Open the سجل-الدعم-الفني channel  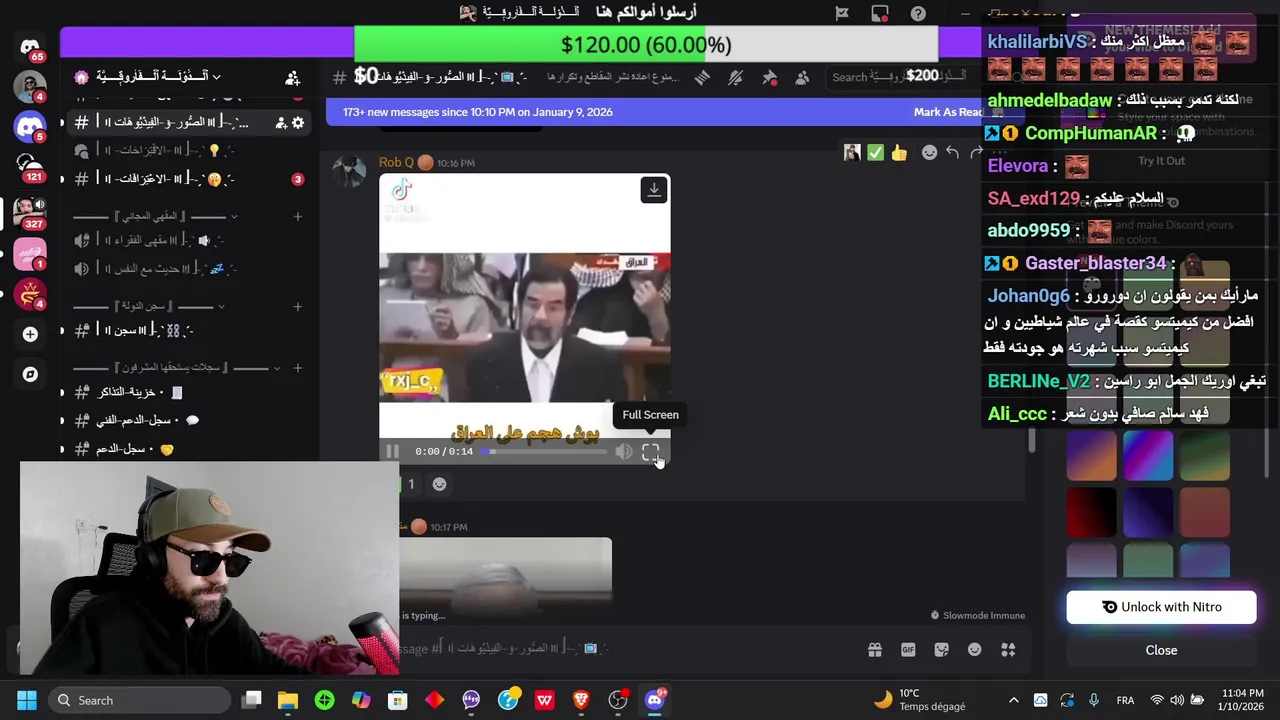click(x=188, y=421)
